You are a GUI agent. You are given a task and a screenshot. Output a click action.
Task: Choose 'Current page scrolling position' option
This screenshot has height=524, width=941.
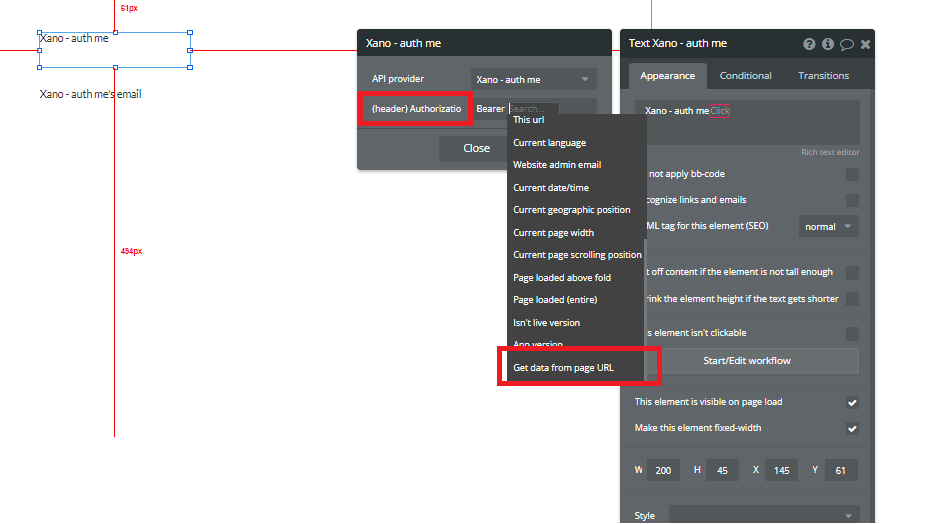coord(577,254)
